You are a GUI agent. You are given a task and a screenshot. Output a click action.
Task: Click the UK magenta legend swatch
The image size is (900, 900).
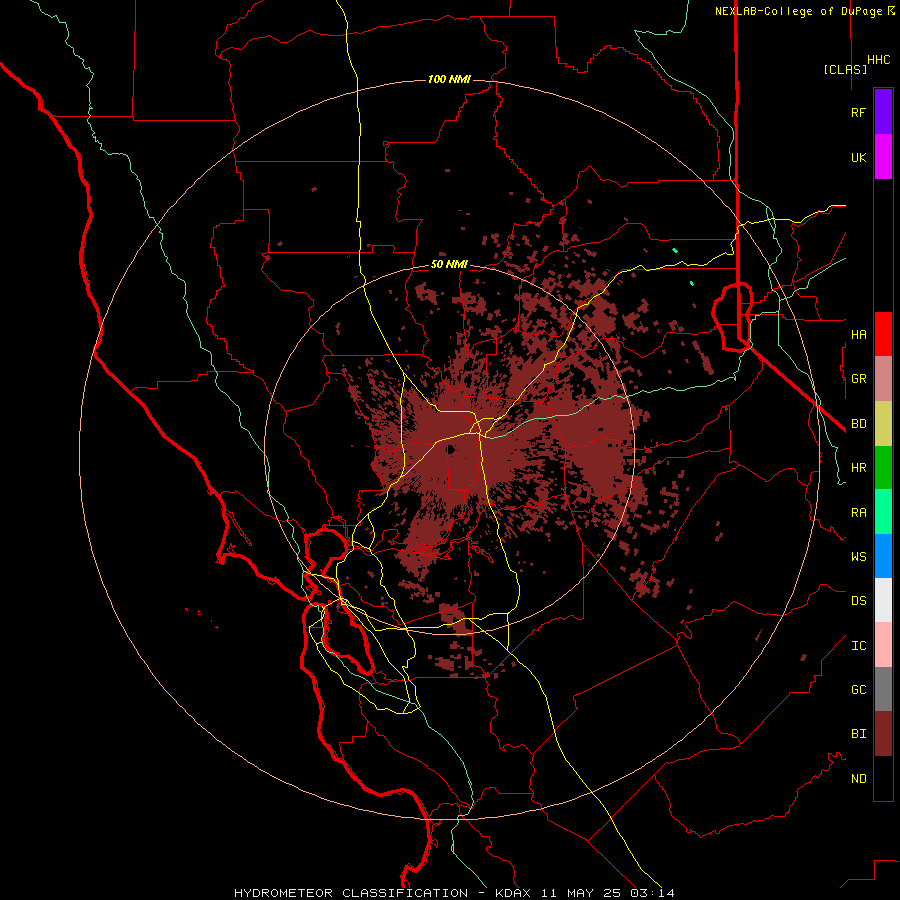[883, 157]
